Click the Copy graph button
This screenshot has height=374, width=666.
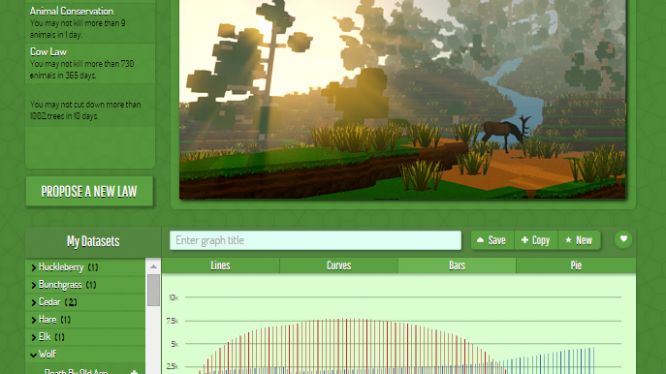coord(536,240)
